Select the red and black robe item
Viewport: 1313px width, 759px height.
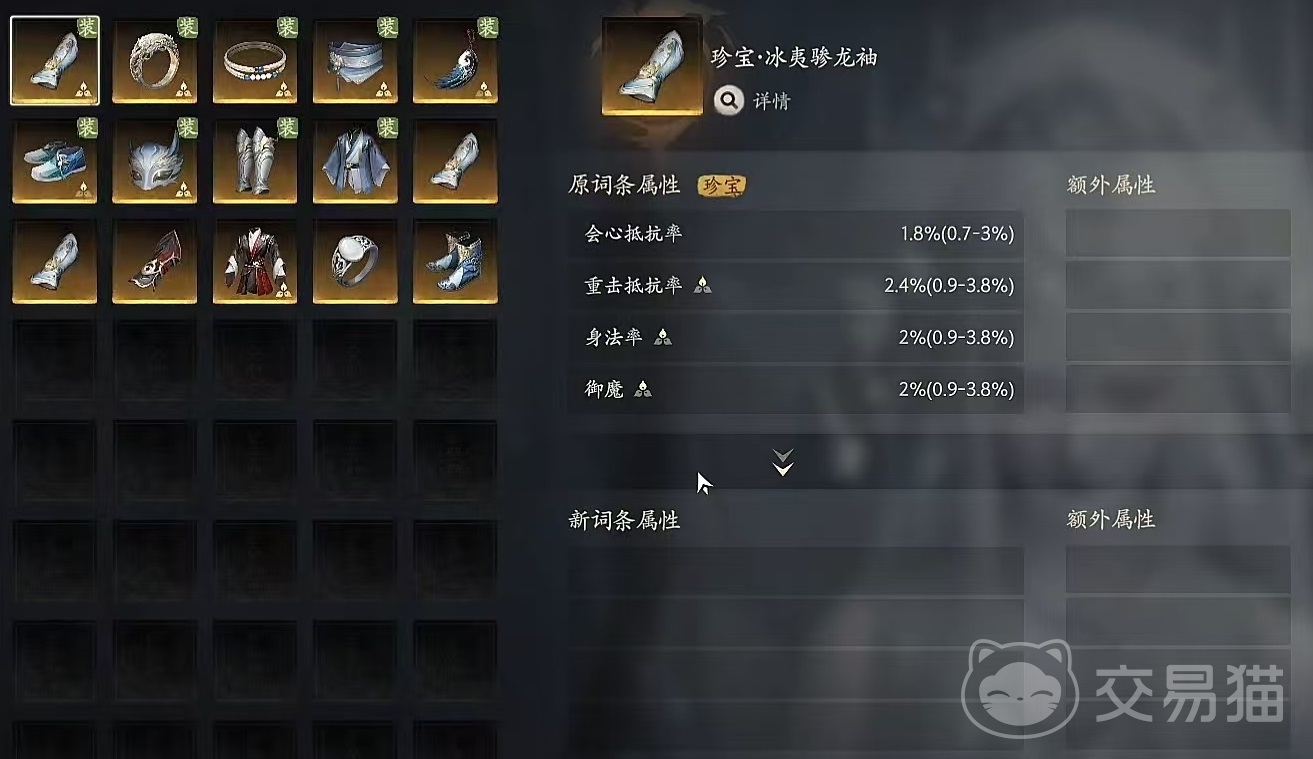pos(255,261)
